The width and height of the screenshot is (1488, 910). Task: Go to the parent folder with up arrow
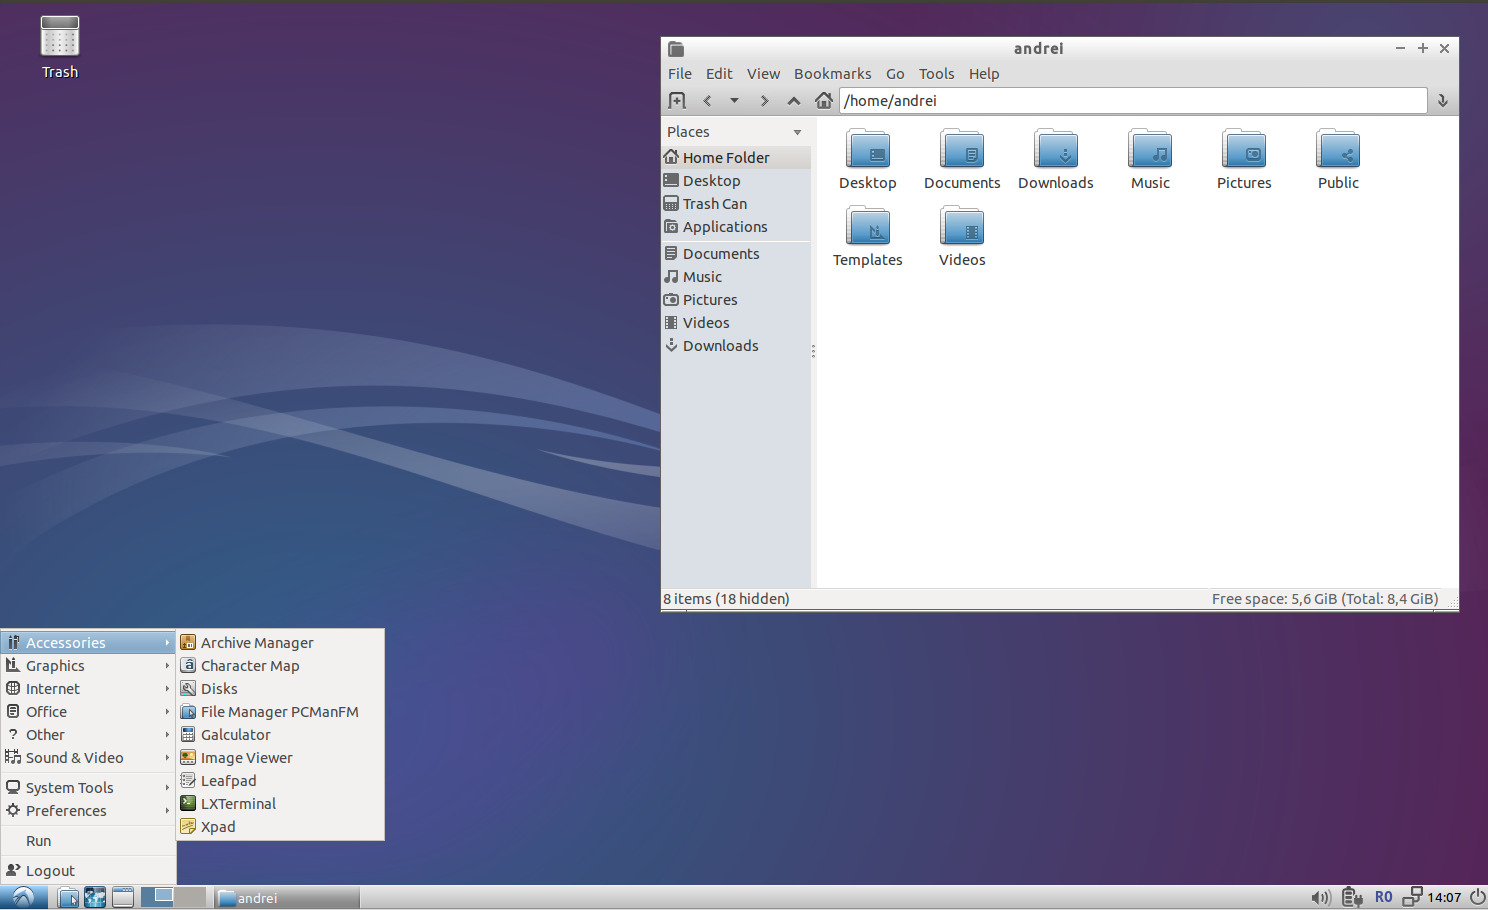[794, 100]
